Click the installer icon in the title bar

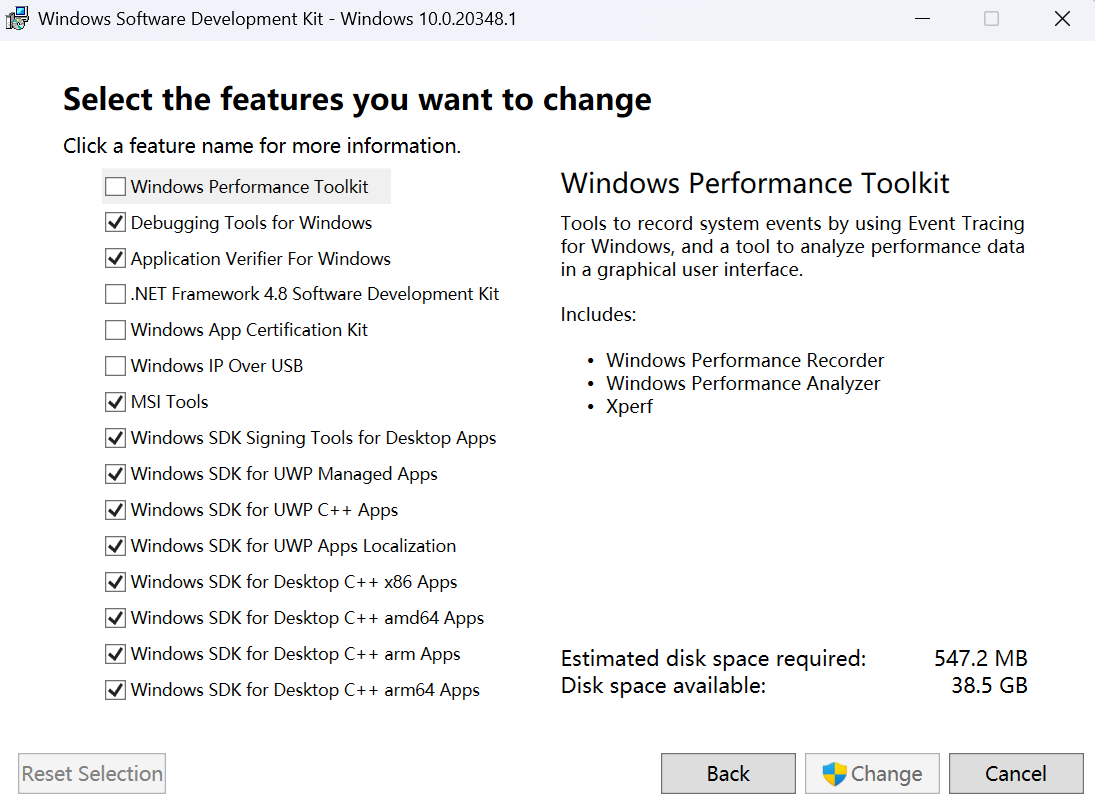[17, 18]
